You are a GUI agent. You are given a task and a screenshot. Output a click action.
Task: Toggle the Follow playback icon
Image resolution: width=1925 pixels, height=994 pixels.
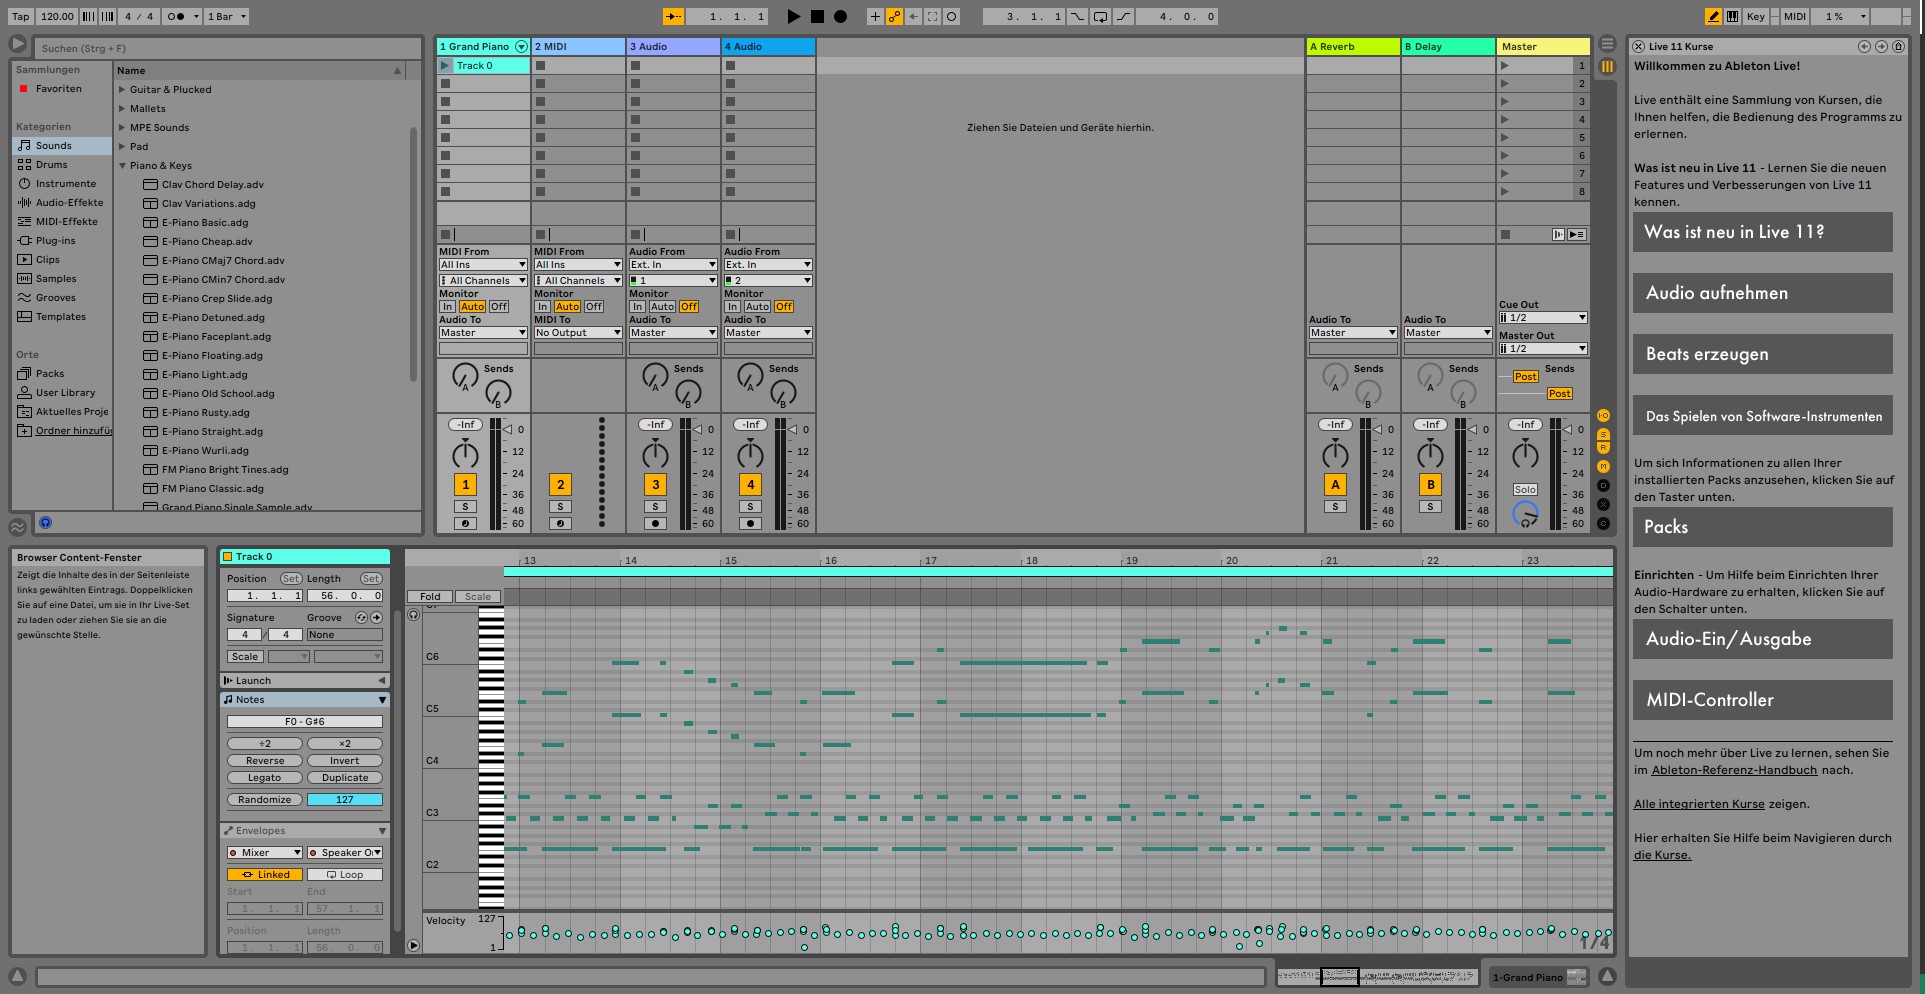click(x=673, y=16)
